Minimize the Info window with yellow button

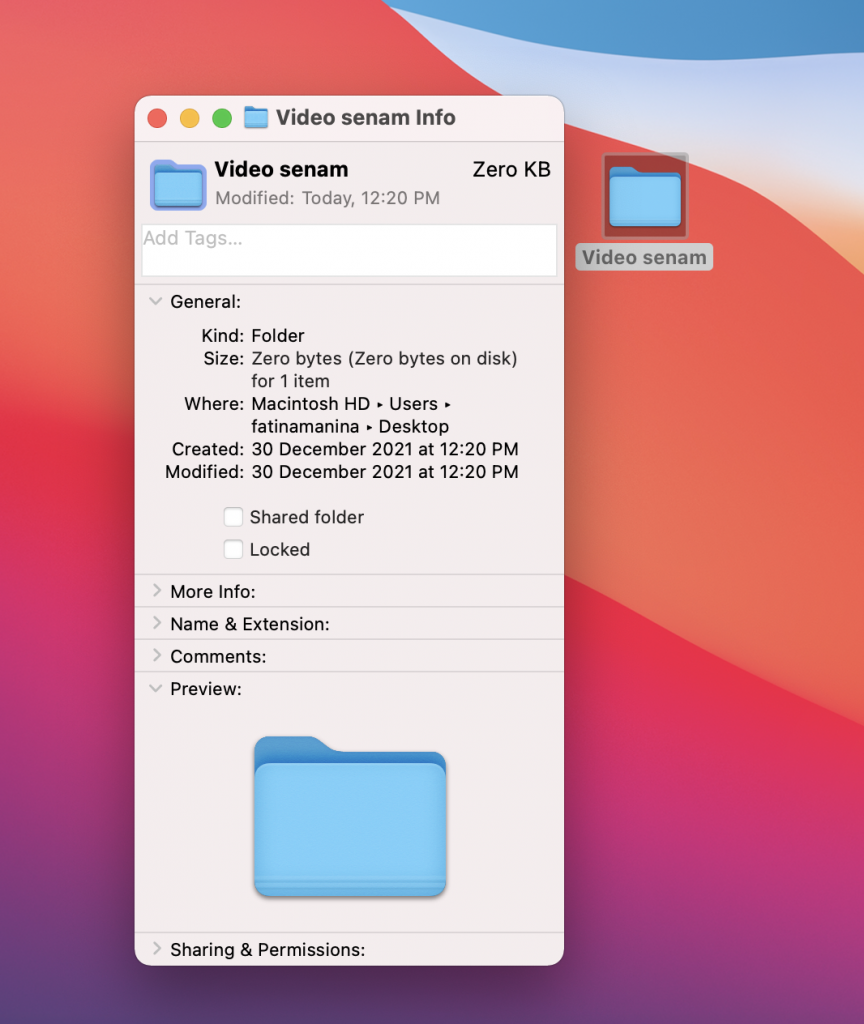point(189,118)
